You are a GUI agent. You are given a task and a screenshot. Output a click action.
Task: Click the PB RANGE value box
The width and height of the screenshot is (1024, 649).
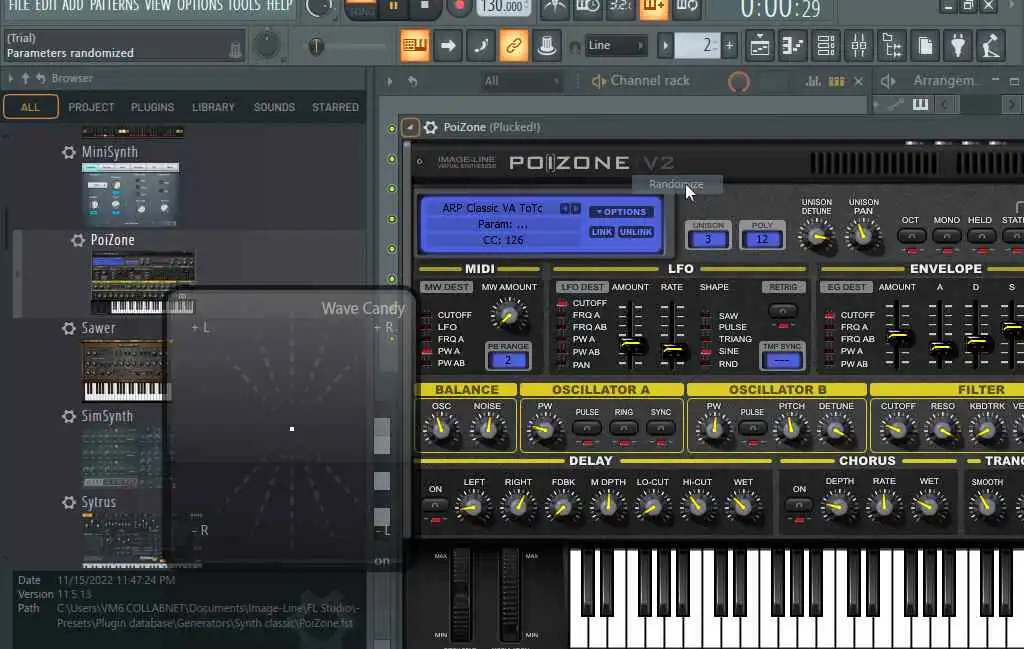507,360
